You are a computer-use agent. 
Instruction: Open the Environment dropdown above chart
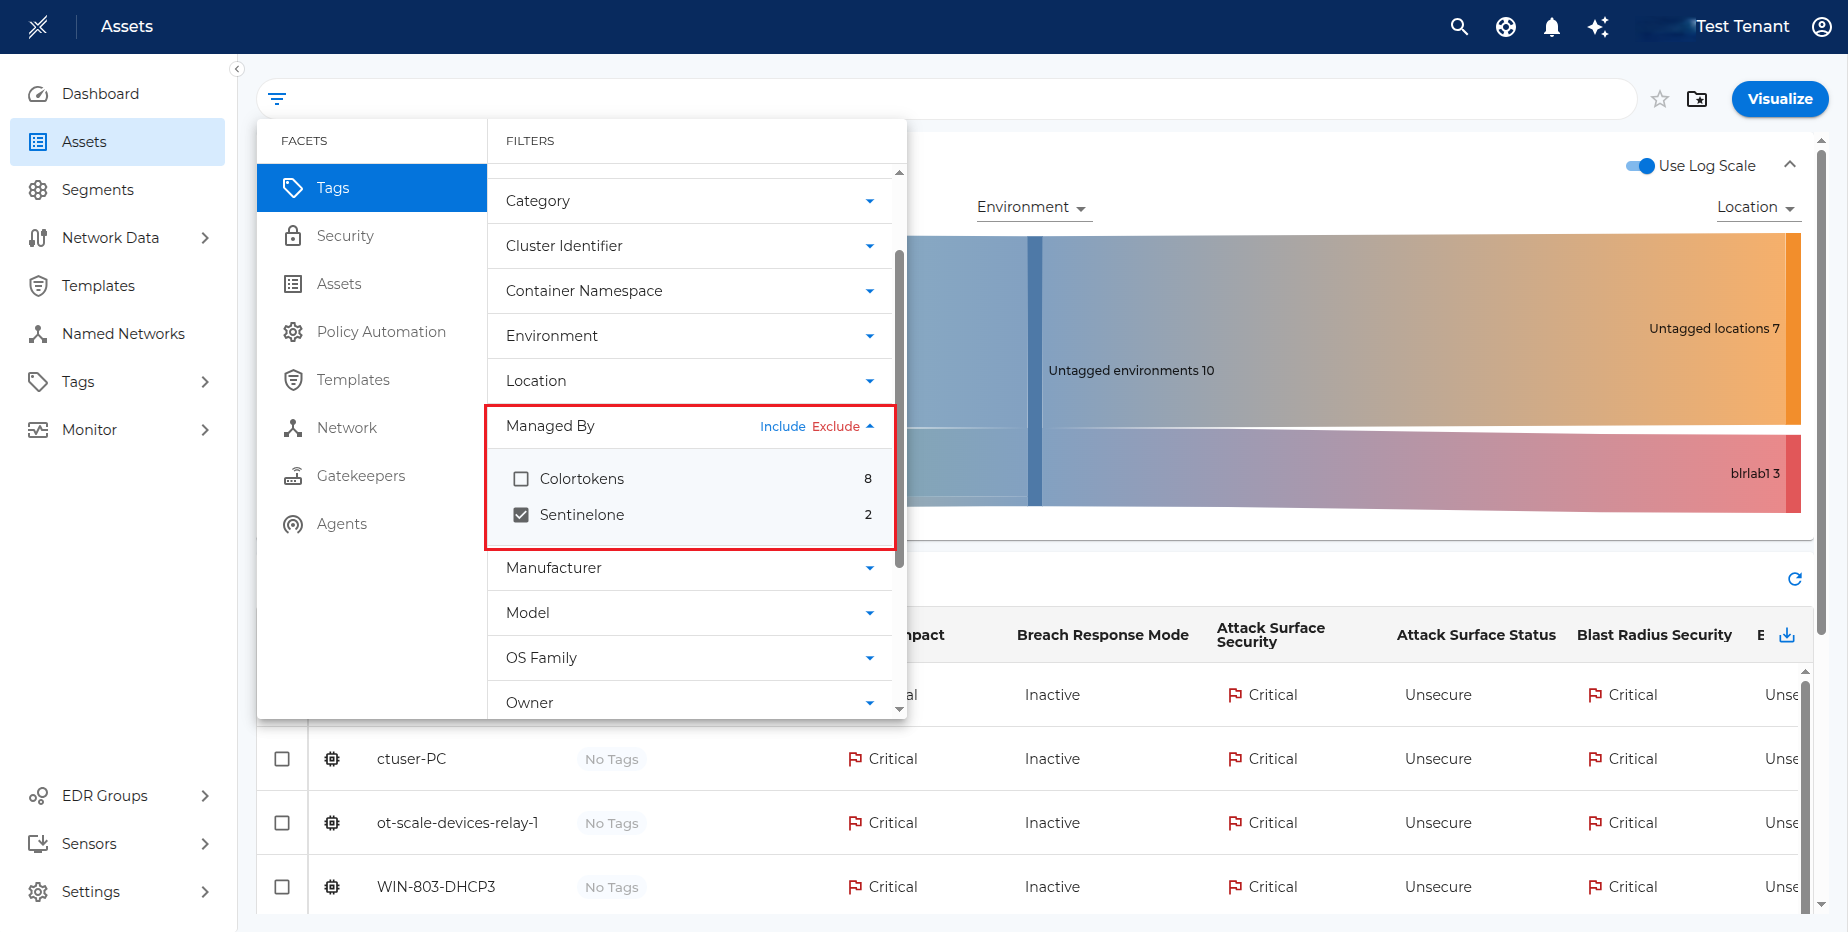coord(1031,207)
